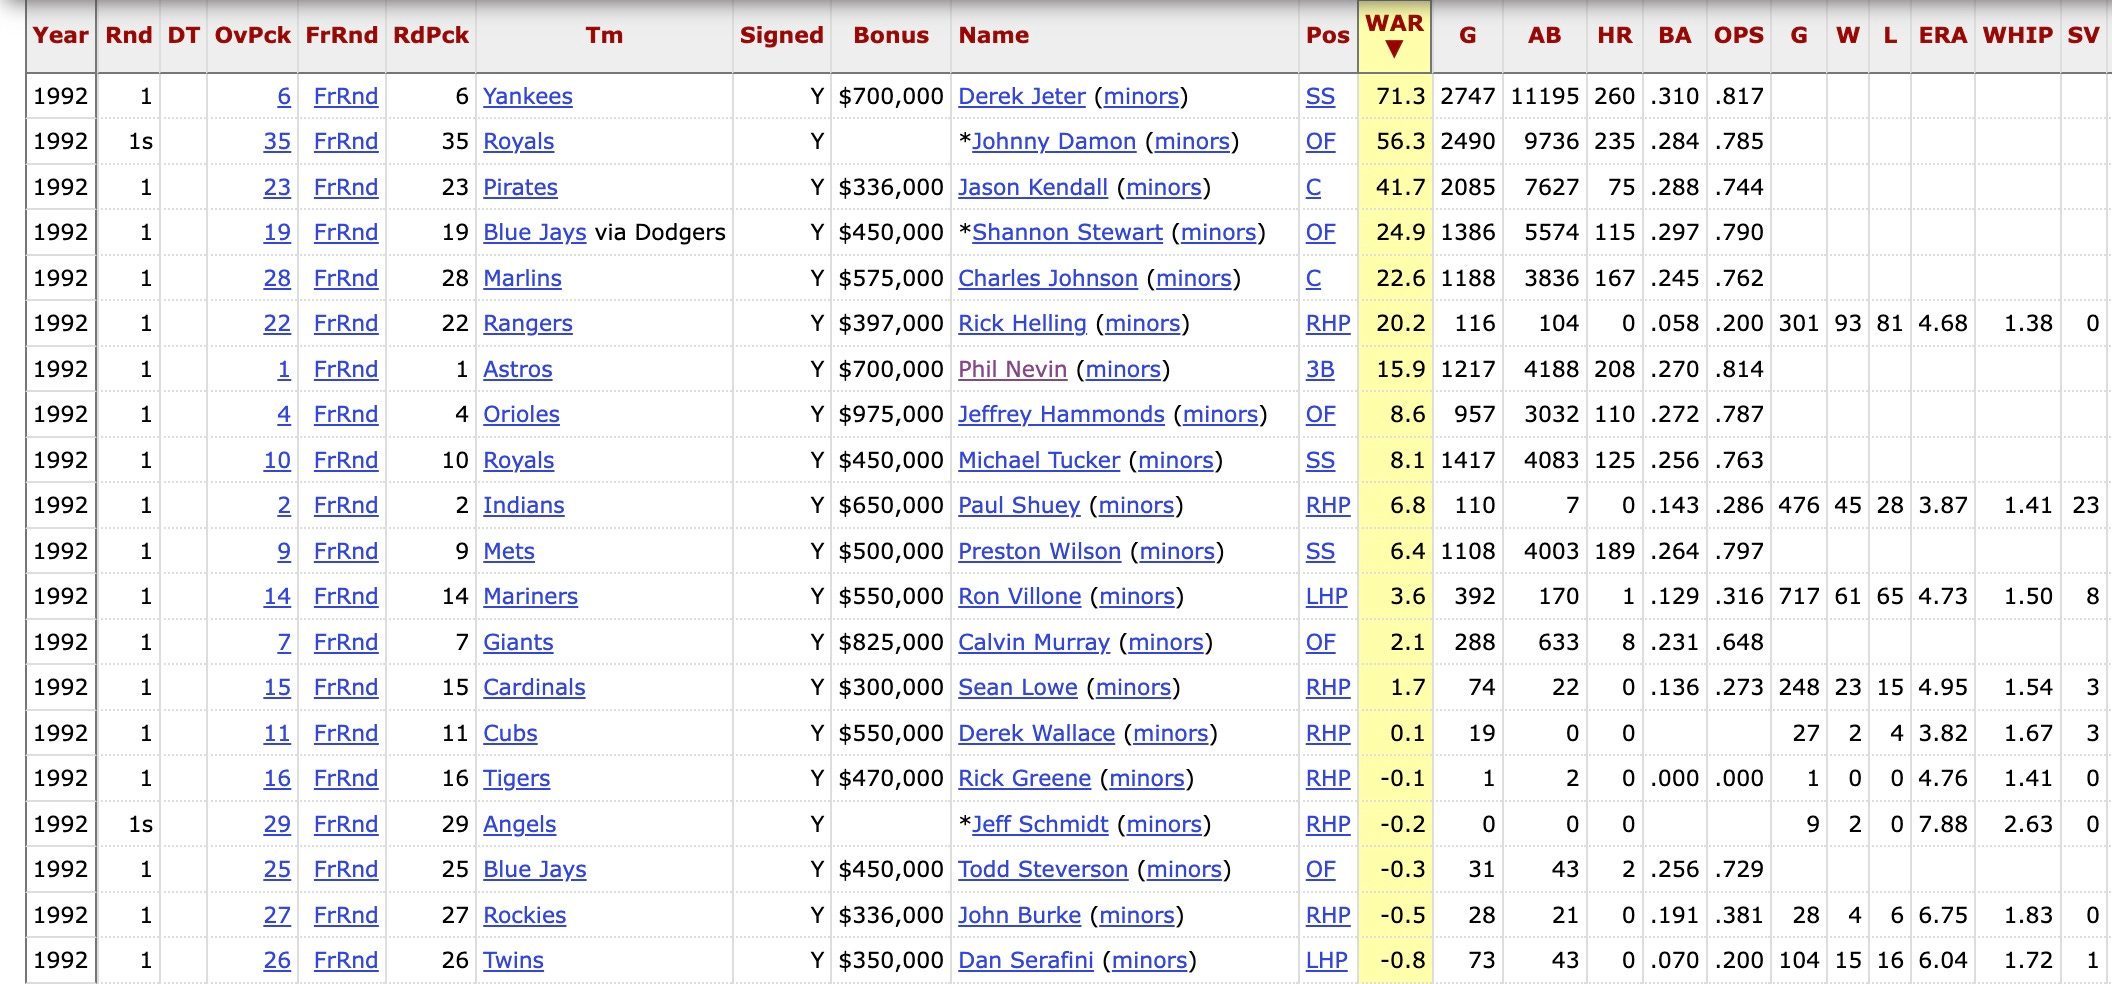Open Todd Steverson player page
The image size is (2112, 984).
pos(1043,870)
